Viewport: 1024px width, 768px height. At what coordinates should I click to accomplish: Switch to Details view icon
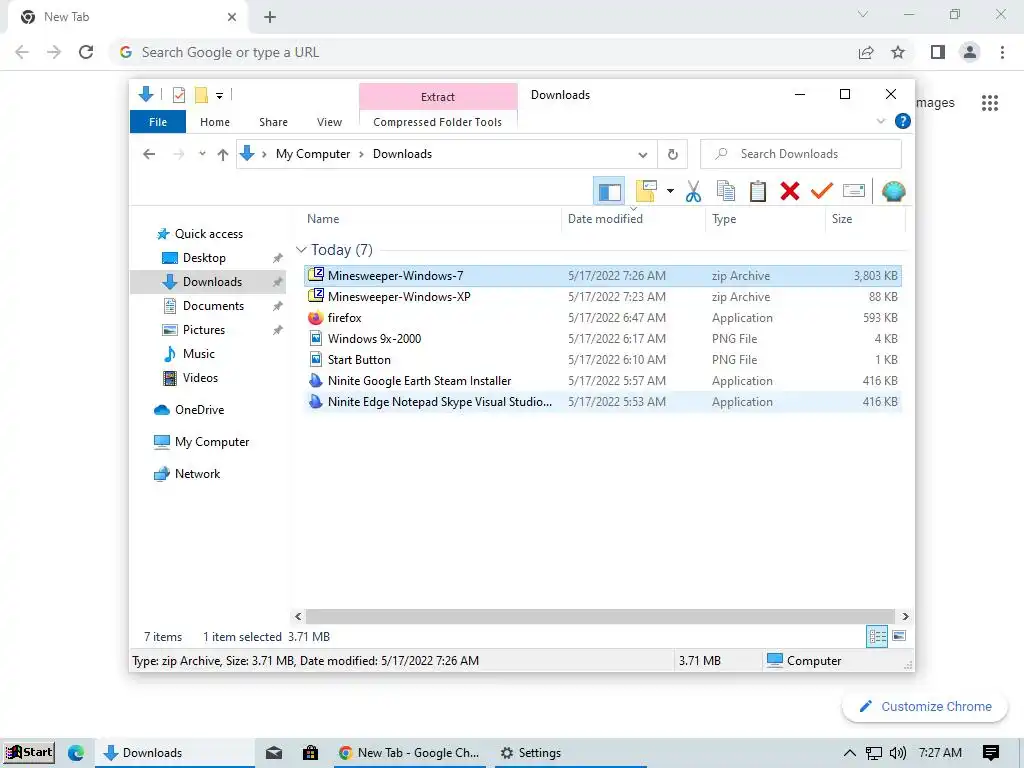tap(876, 636)
